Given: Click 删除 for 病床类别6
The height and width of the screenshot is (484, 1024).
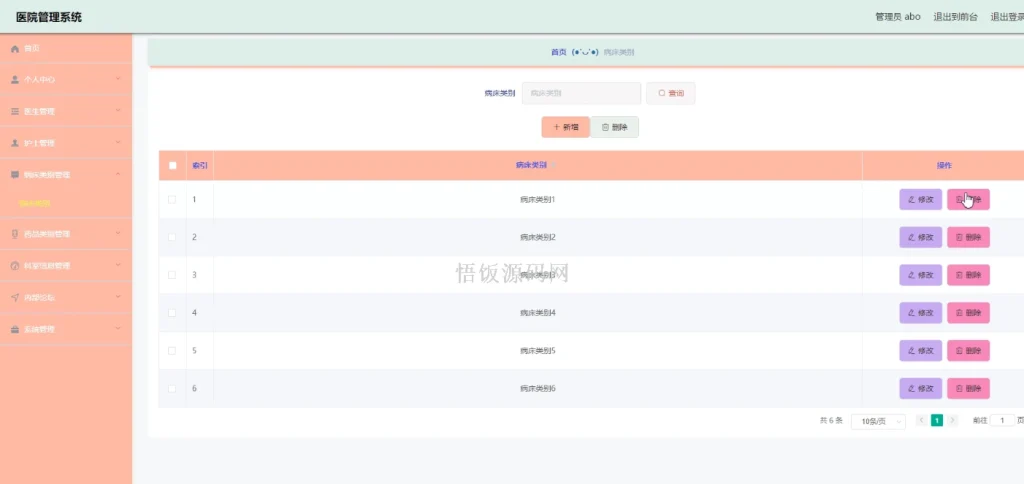Looking at the screenshot, I should point(968,389).
